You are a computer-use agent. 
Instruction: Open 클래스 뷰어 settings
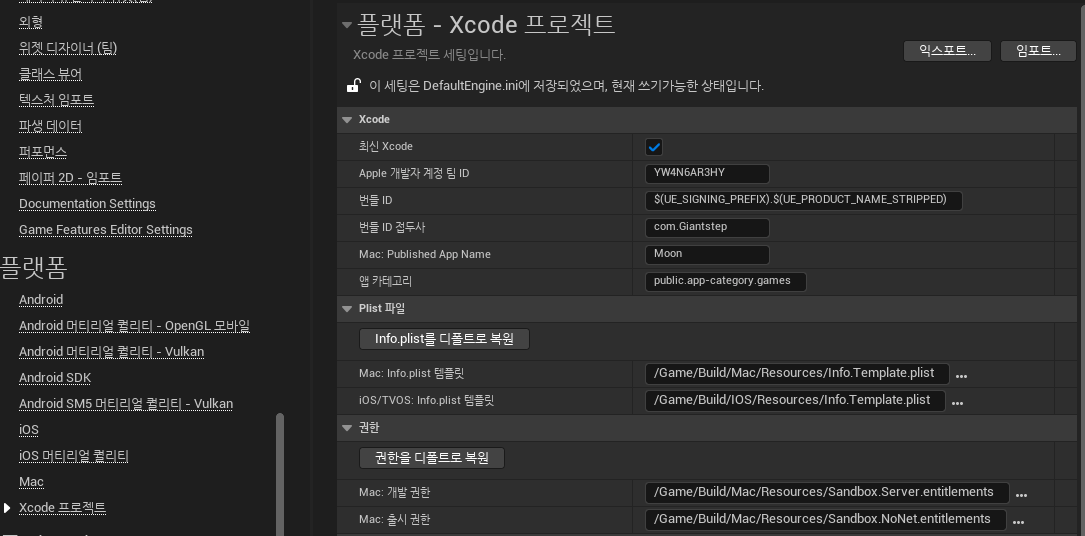[x=51, y=74]
